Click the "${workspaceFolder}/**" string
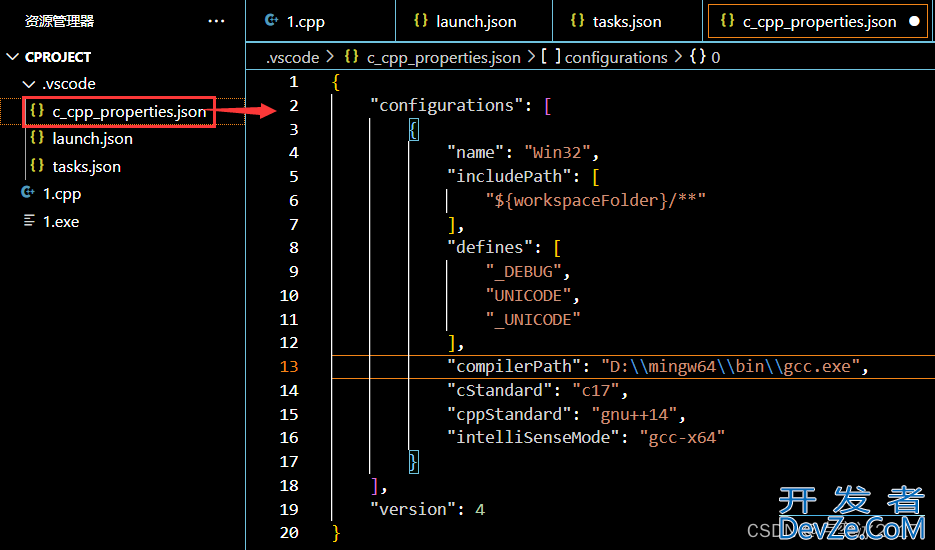Viewport: 935px width, 550px height. pyautogui.click(x=596, y=200)
